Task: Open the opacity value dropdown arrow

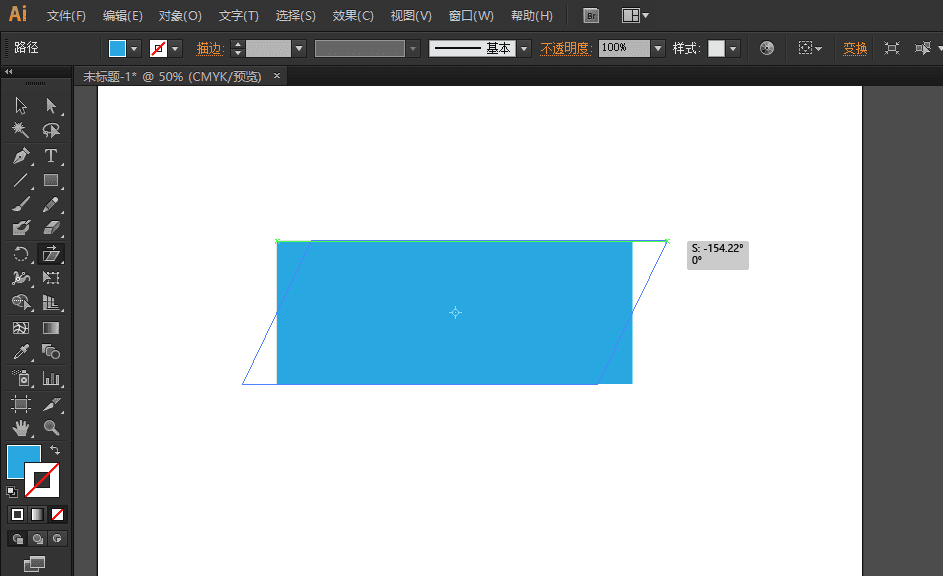Action: [658, 49]
